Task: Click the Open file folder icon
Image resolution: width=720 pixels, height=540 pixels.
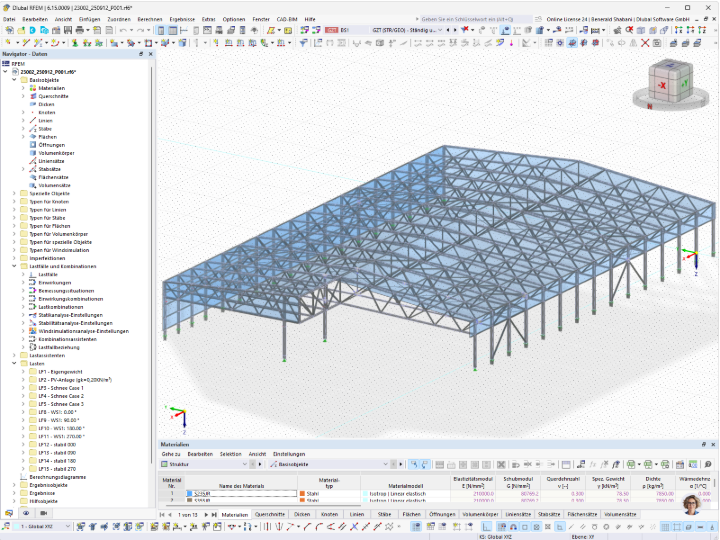Action: (21, 30)
